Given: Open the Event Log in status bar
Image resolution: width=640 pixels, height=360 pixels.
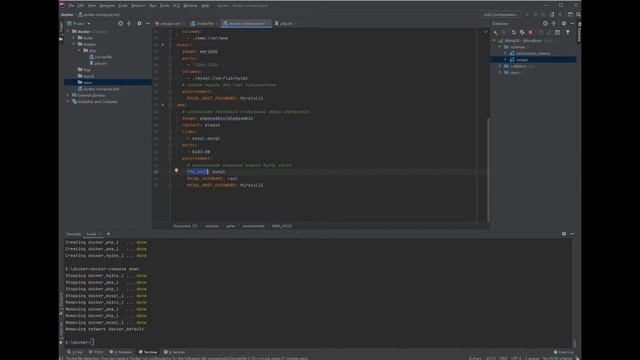Looking at the screenshot, I should [x=564, y=352].
